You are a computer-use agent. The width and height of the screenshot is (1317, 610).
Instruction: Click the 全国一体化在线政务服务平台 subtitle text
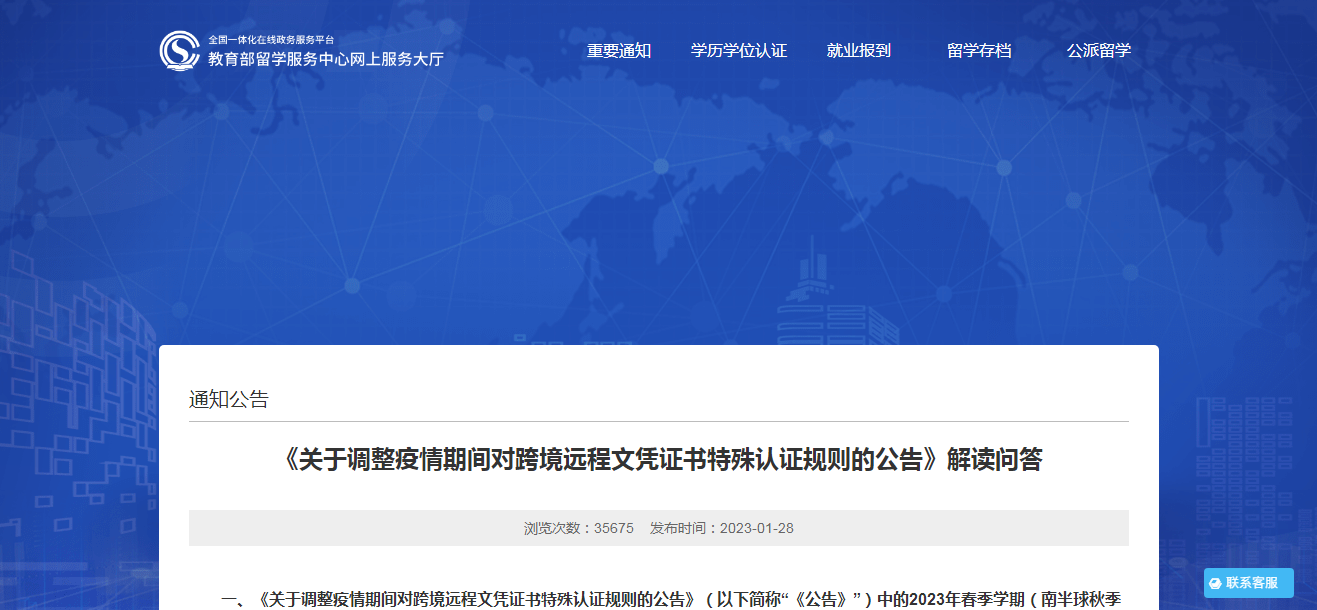[271, 39]
